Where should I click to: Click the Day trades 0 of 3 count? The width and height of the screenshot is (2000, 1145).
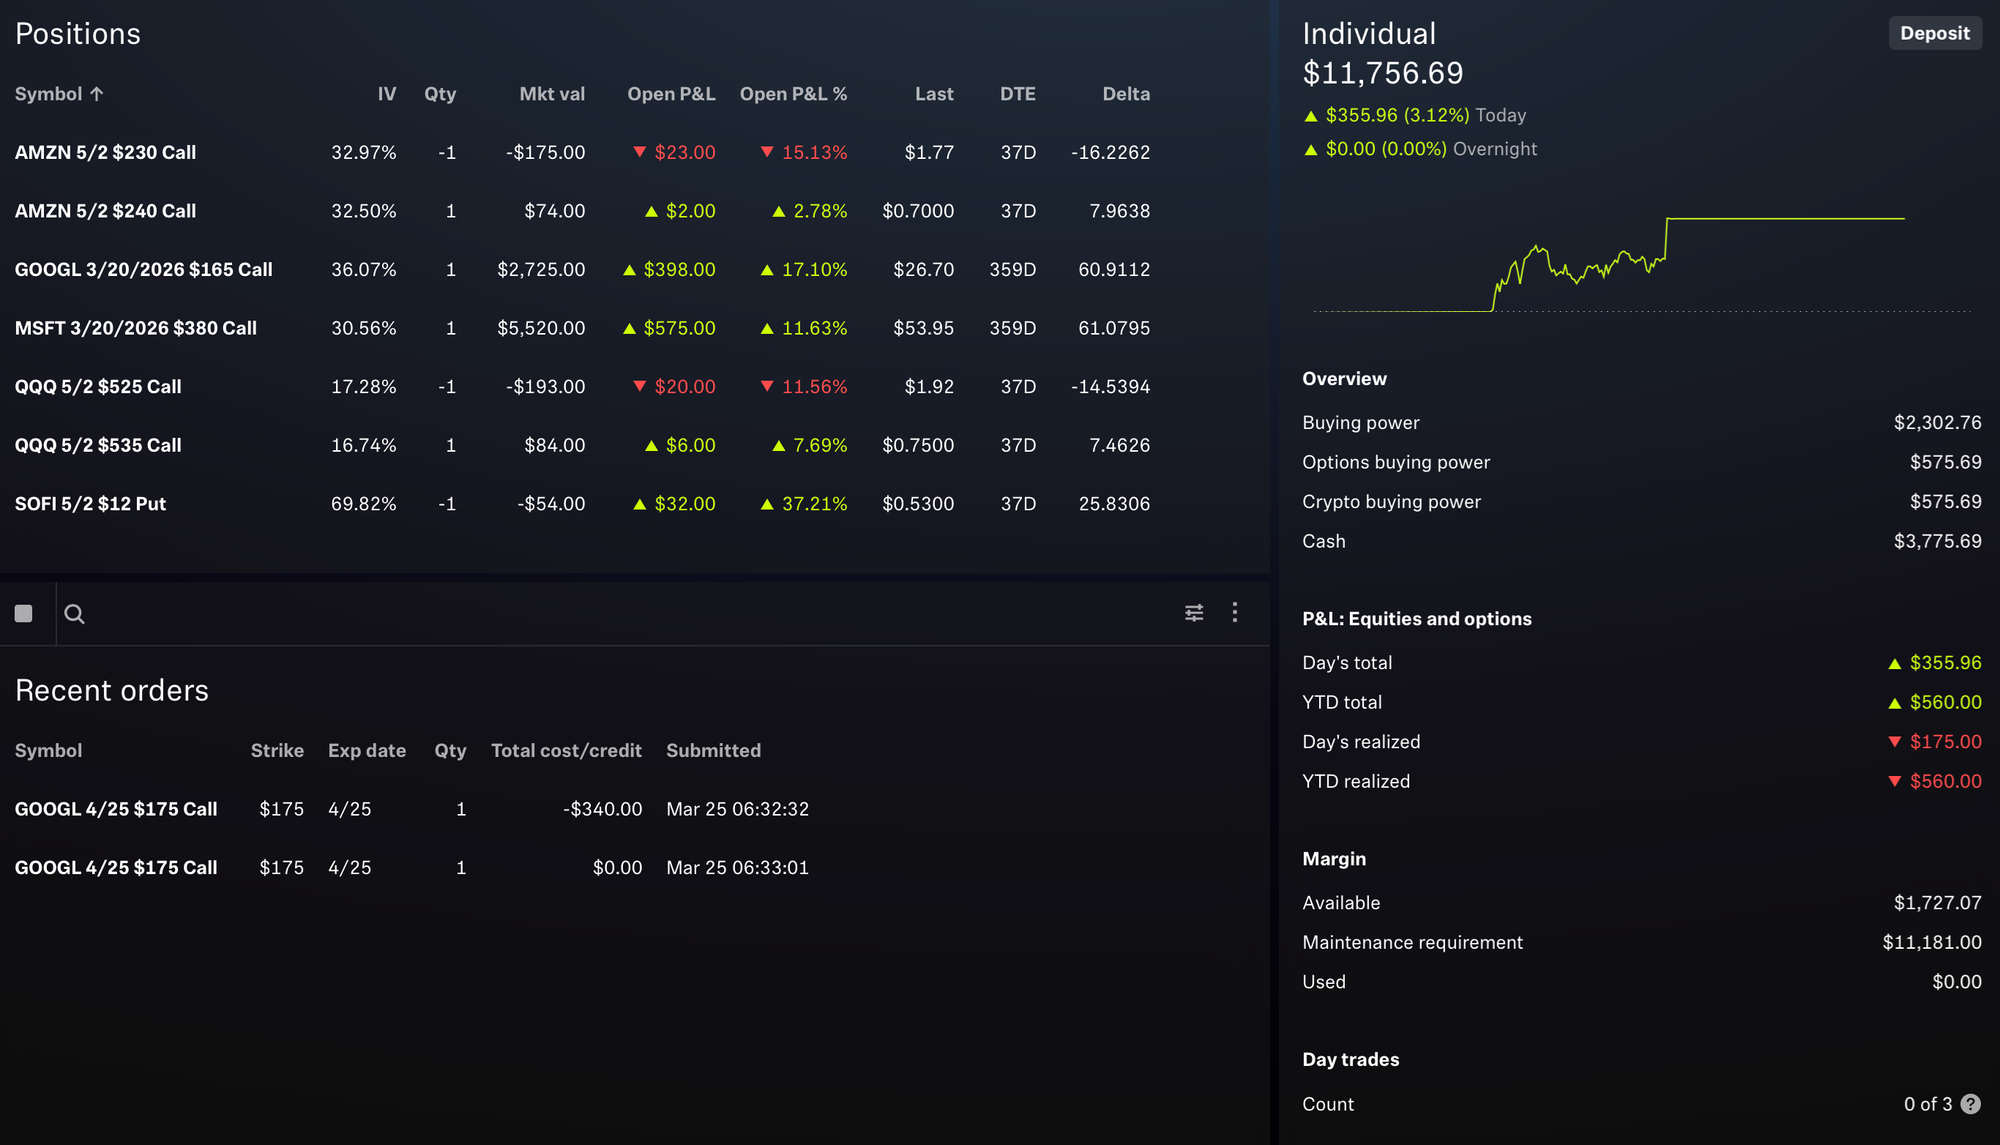click(1928, 1104)
